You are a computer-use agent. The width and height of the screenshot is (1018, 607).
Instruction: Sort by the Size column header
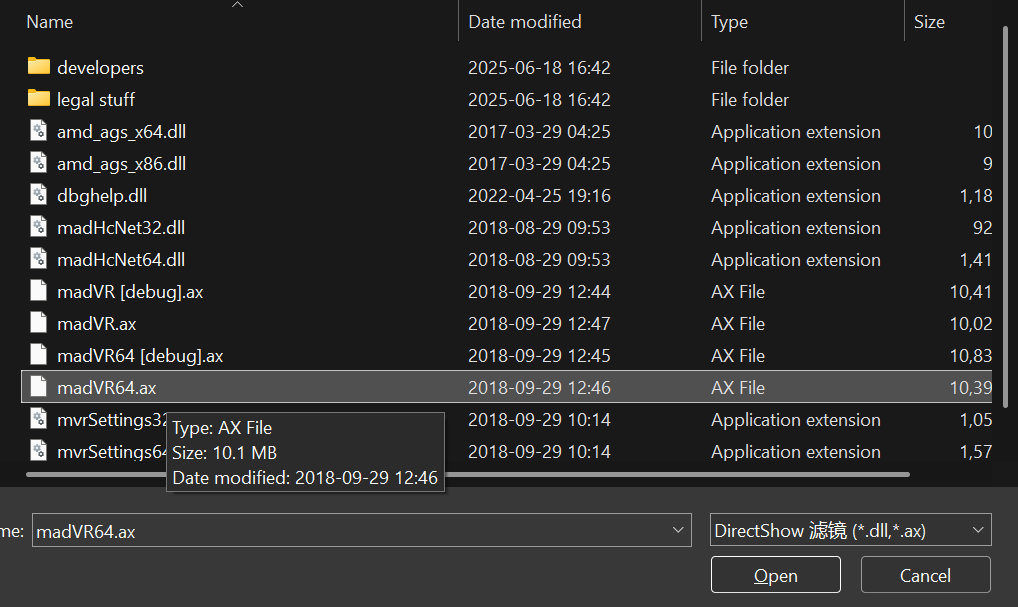pos(929,22)
